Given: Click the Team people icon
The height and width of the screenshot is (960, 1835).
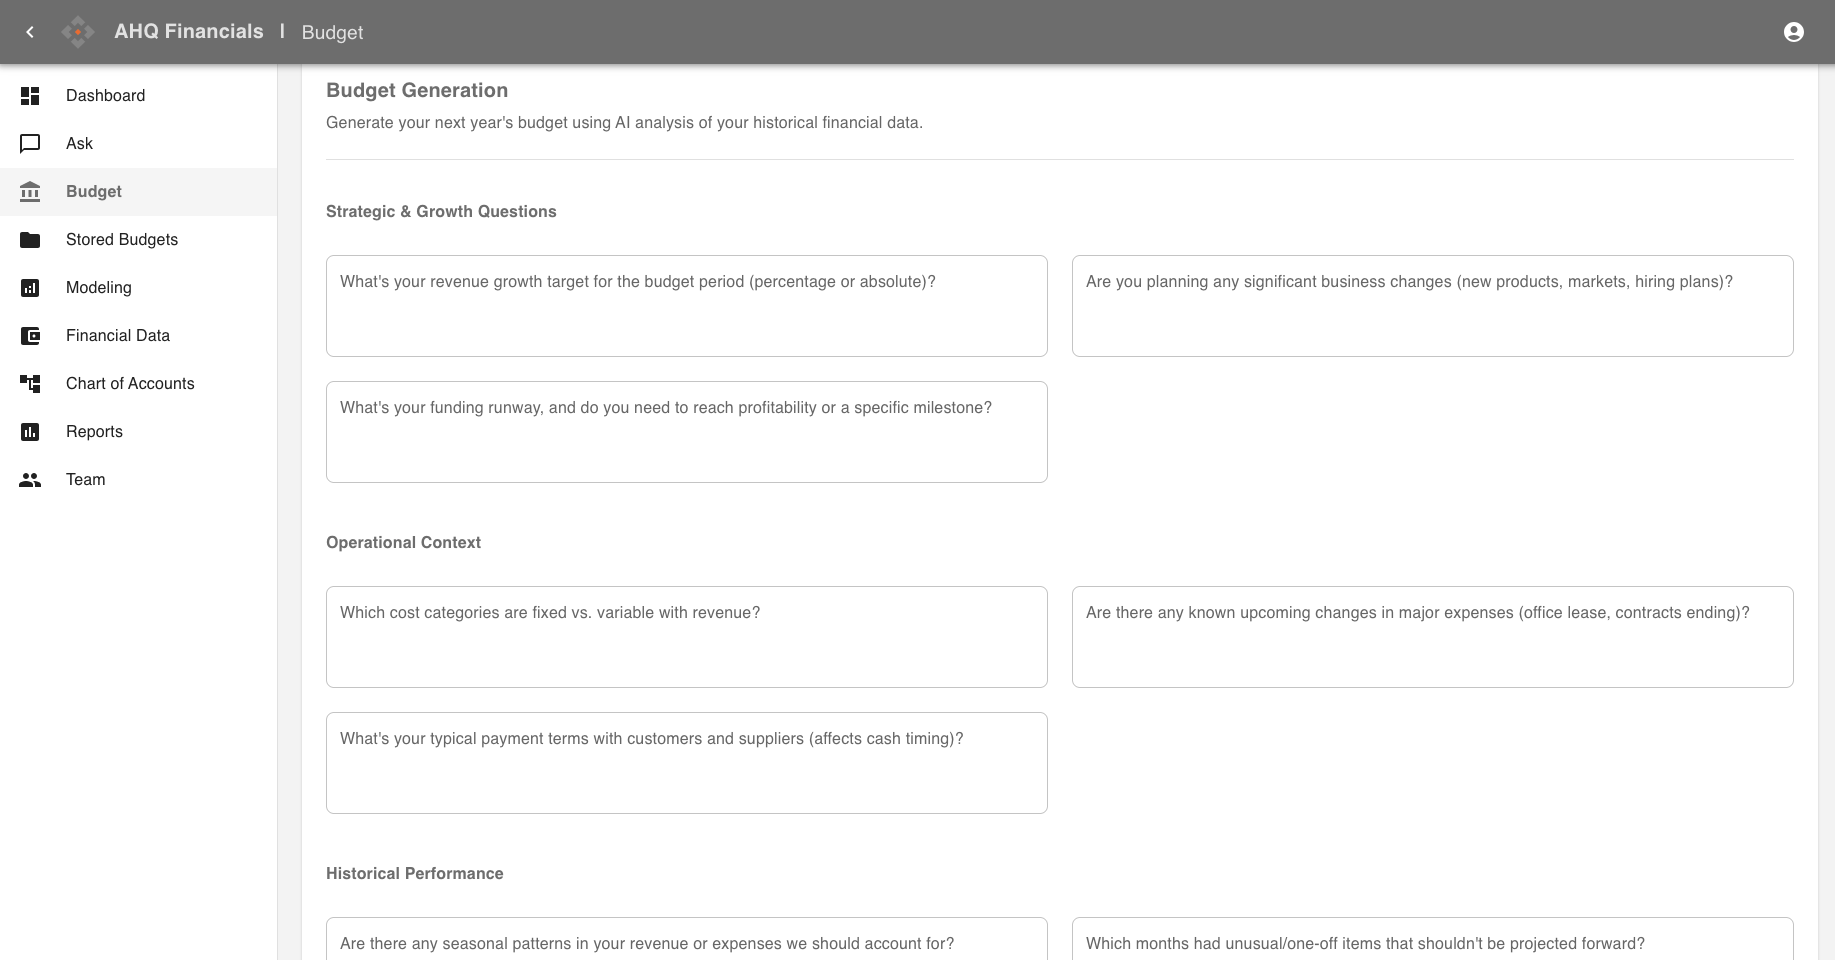Looking at the screenshot, I should click(30, 480).
